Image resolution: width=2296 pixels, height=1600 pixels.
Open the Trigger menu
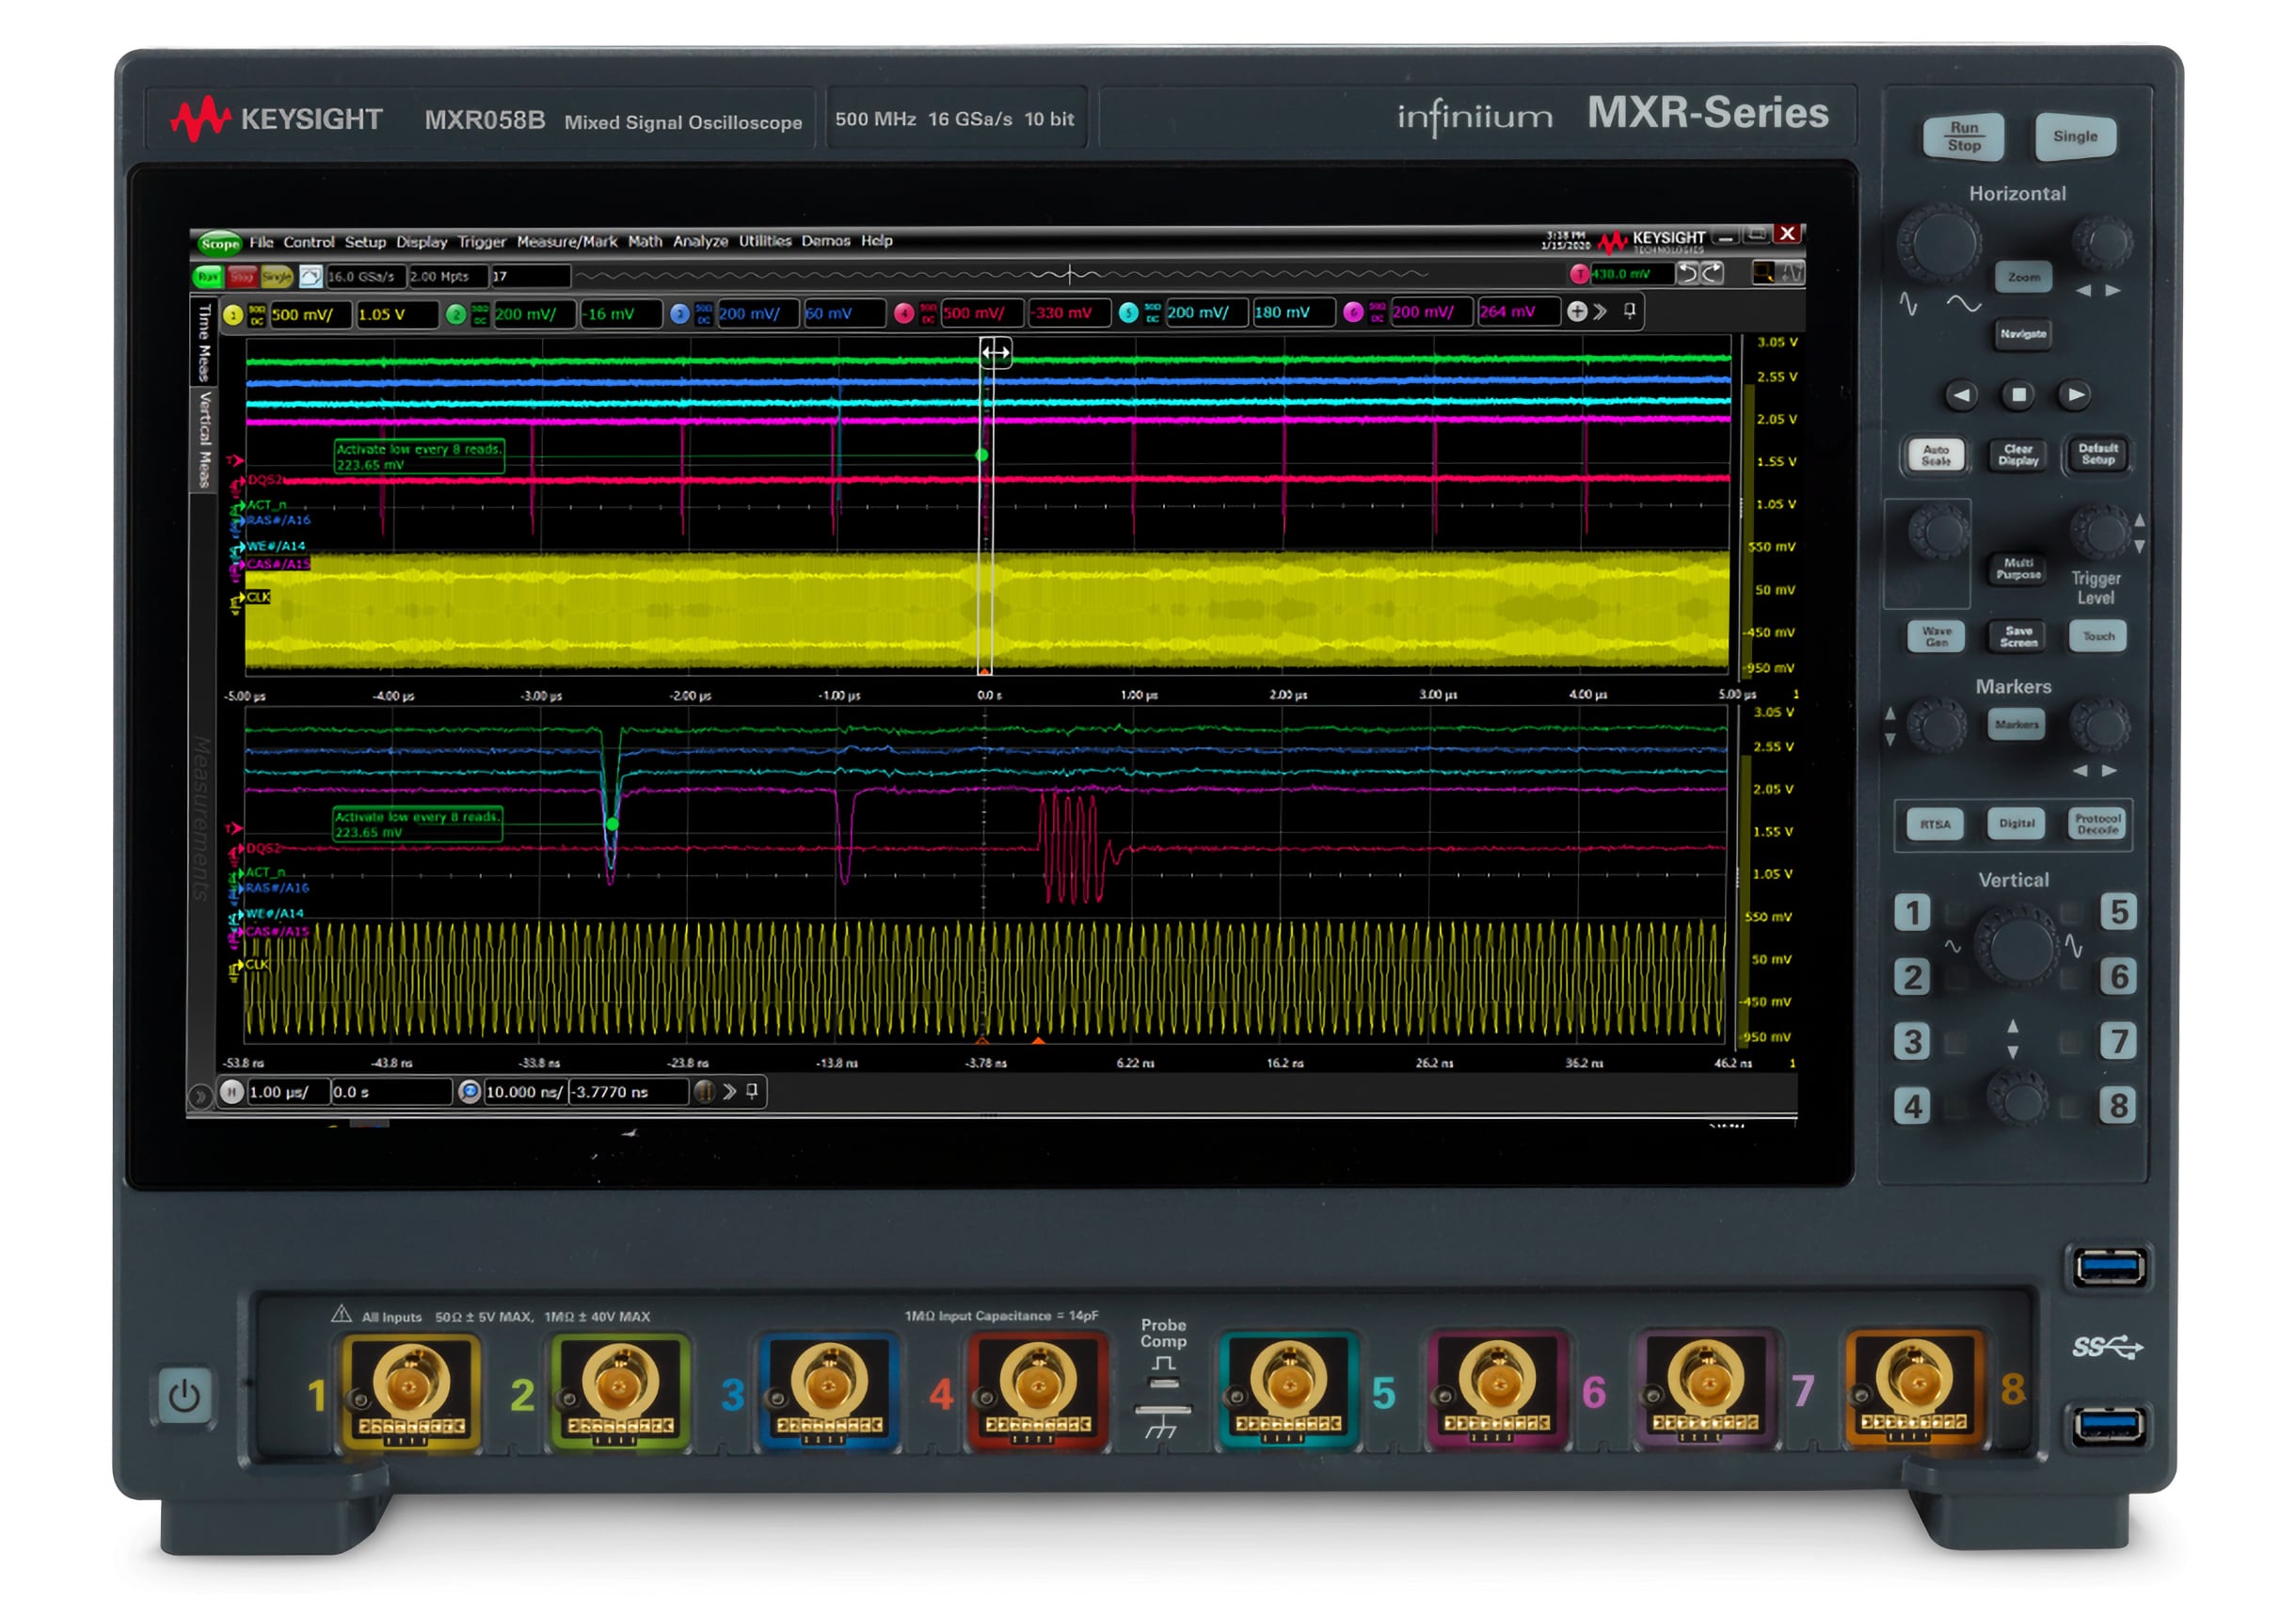[x=482, y=241]
